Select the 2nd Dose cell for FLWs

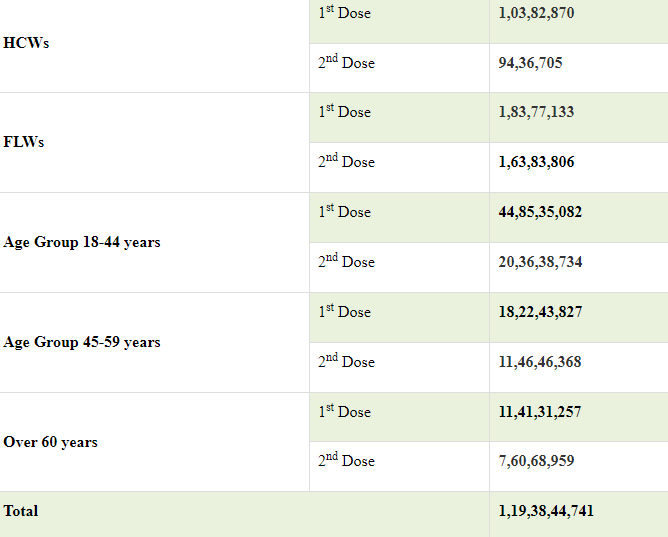click(347, 162)
